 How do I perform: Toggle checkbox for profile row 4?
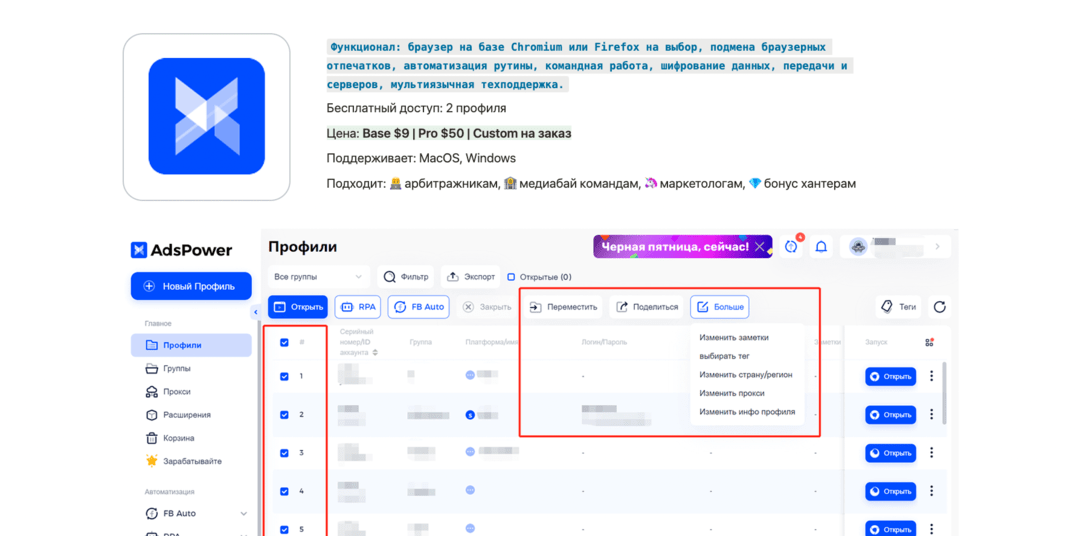pyautogui.click(x=284, y=491)
